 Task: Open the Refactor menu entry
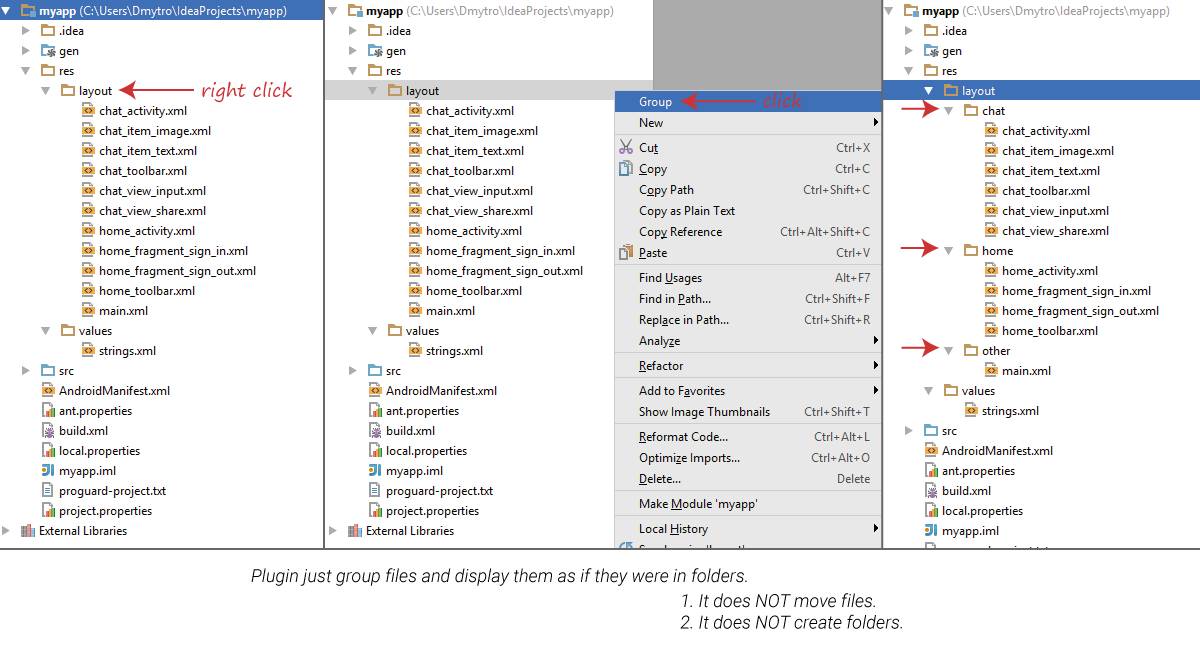[747, 366]
